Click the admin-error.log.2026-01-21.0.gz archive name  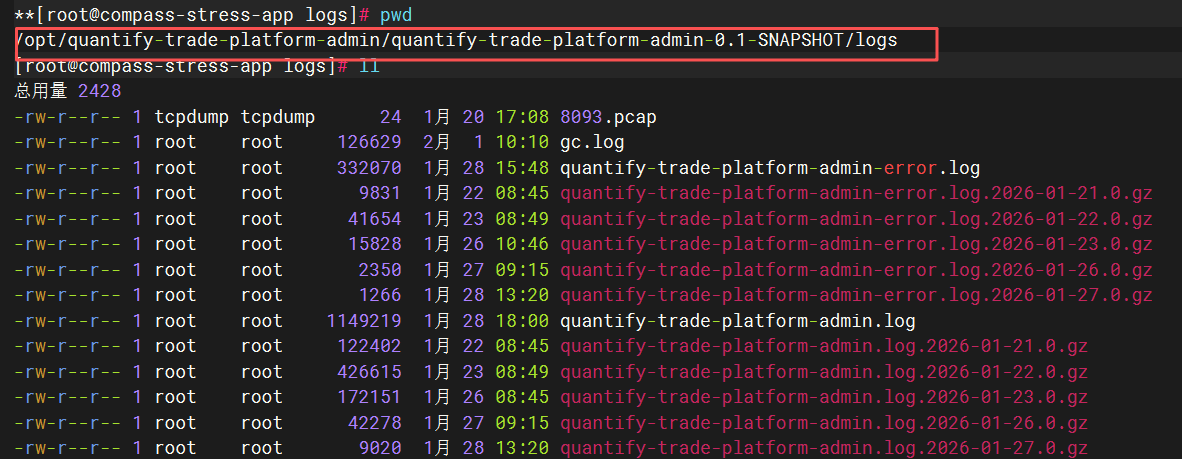pos(856,193)
